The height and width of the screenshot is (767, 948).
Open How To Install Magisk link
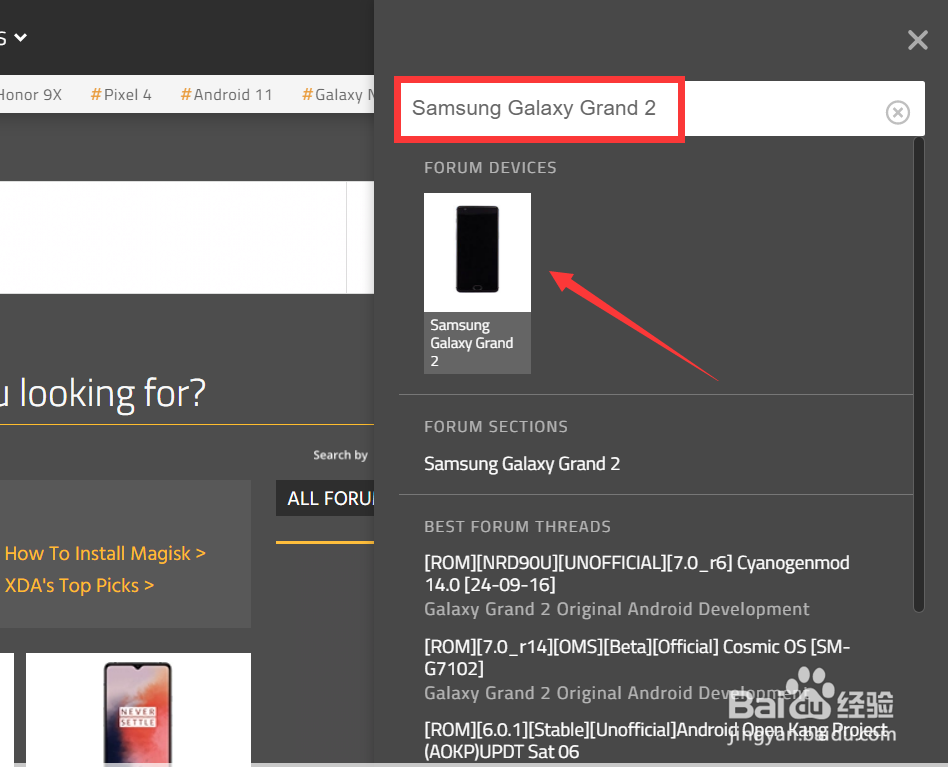coord(105,553)
